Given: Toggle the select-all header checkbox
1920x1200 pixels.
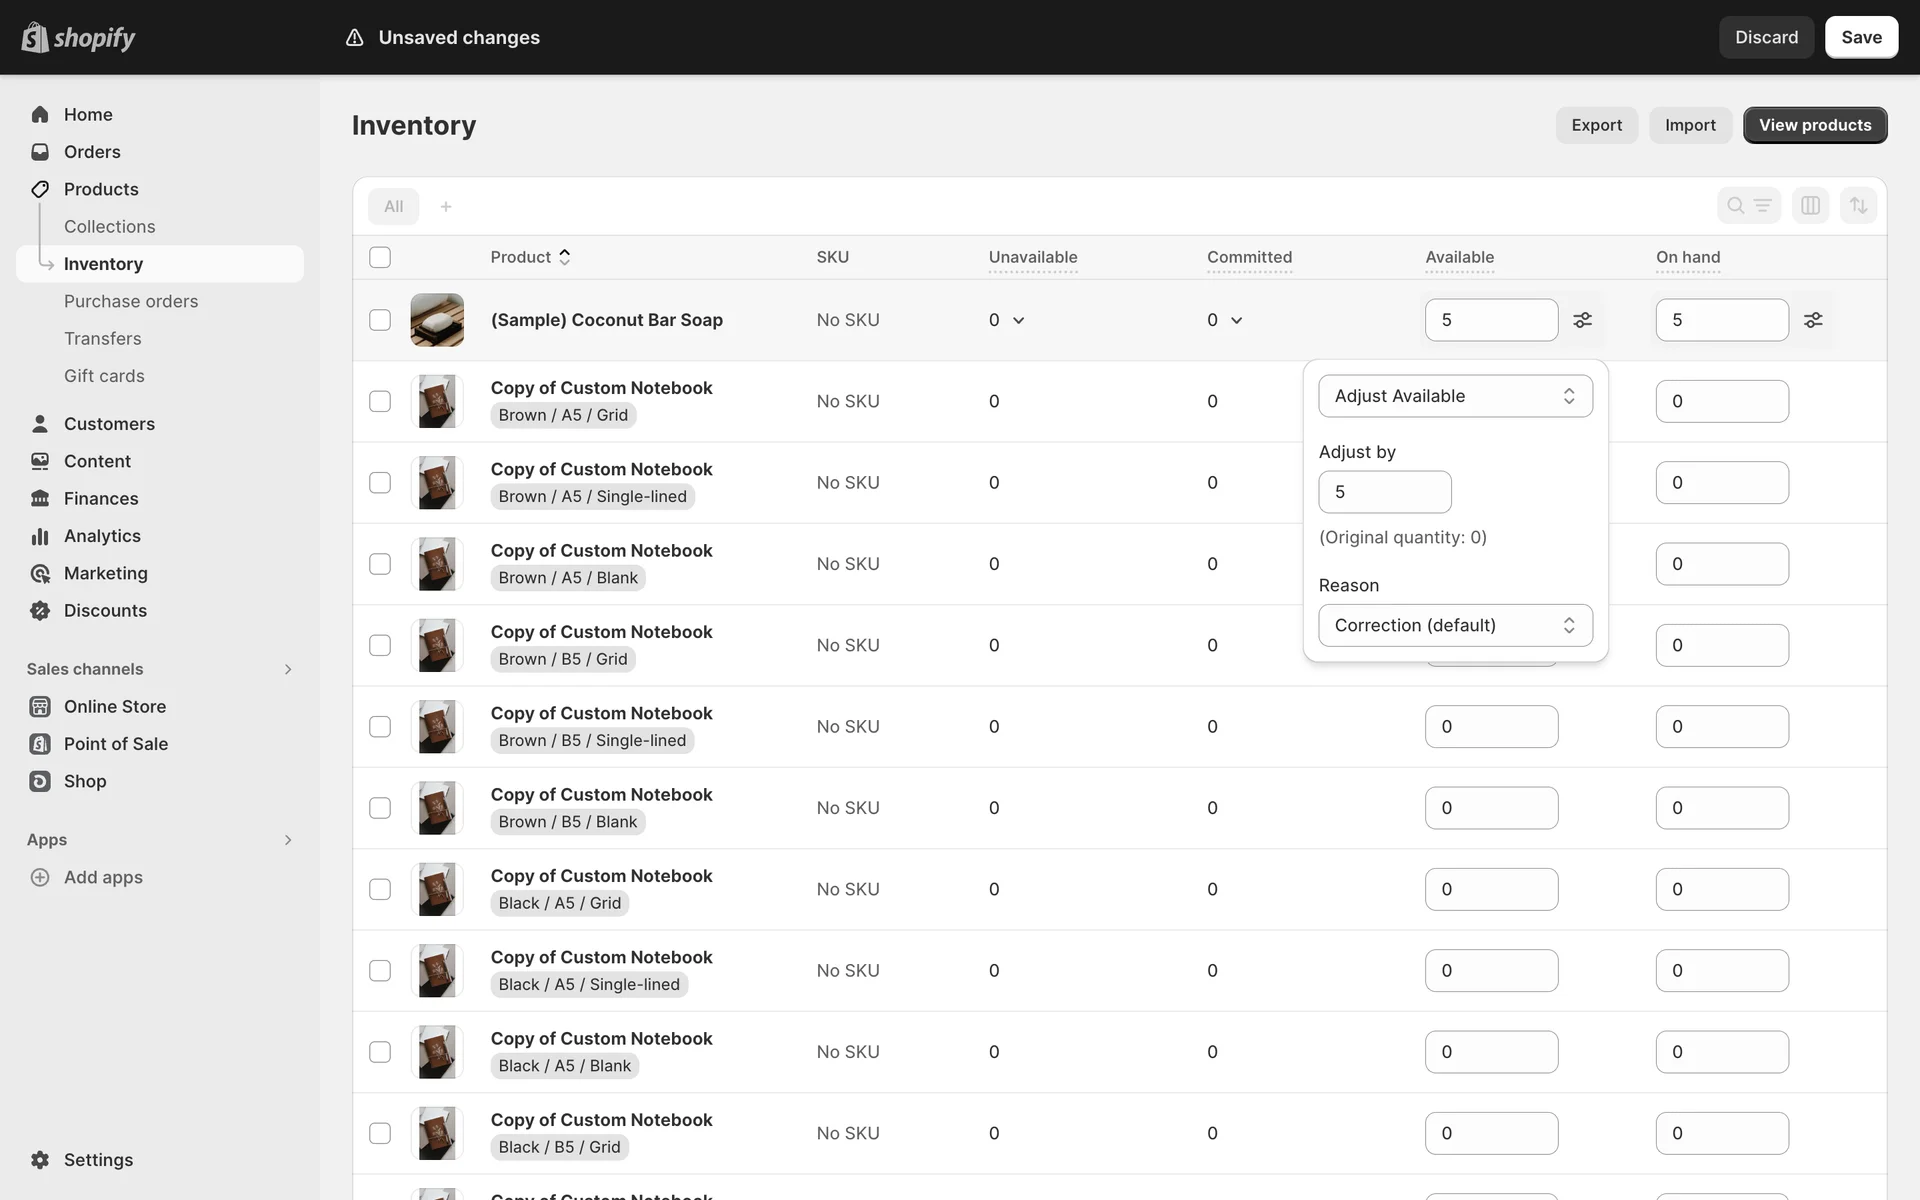Looking at the screenshot, I should [x=380, y=257].
